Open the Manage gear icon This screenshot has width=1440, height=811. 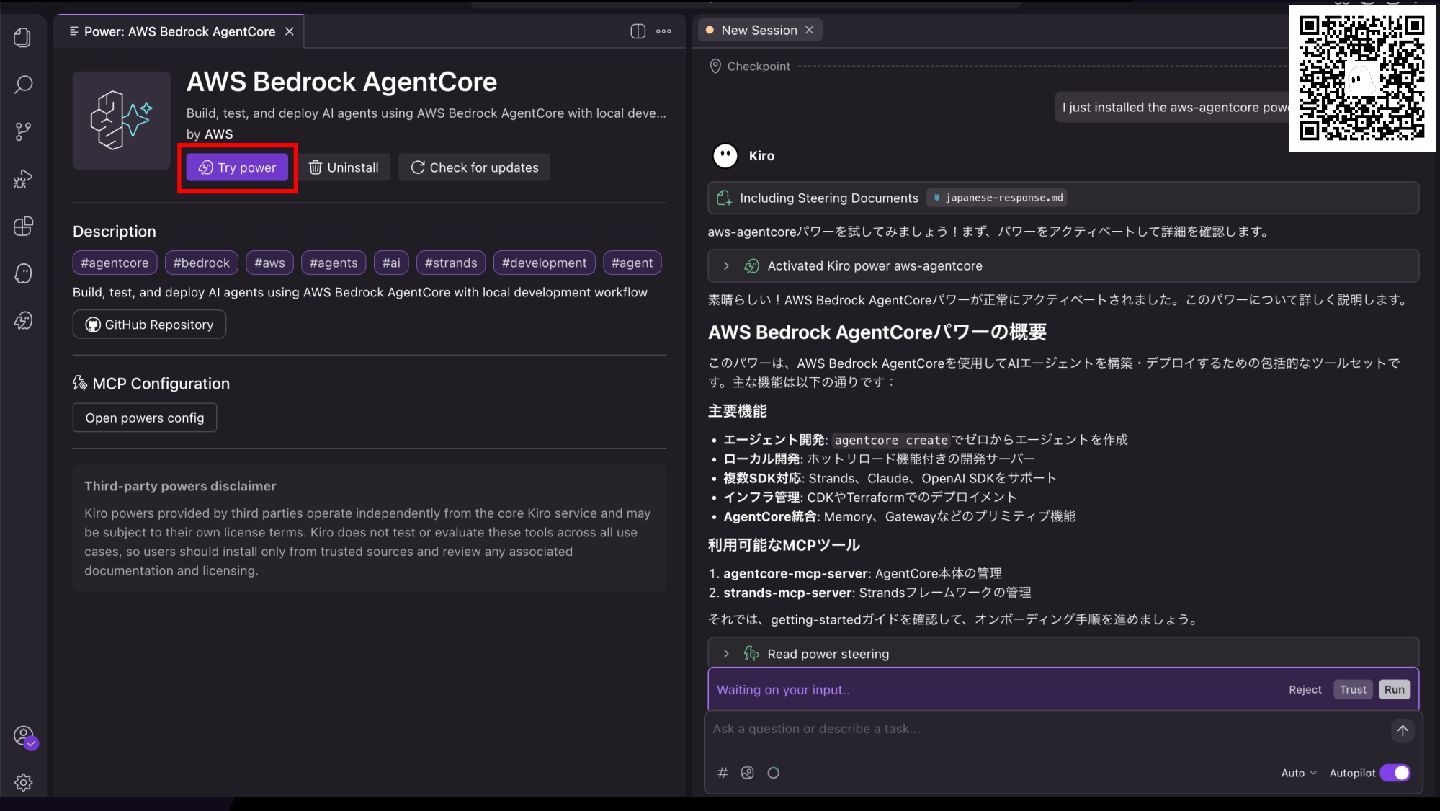point(23,783)
